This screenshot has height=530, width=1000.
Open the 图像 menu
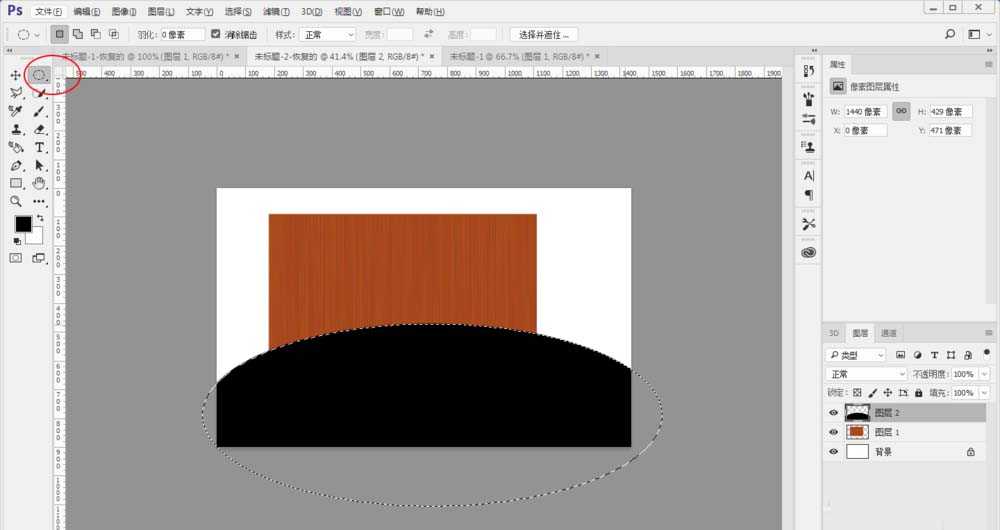(x=125, y=11)
